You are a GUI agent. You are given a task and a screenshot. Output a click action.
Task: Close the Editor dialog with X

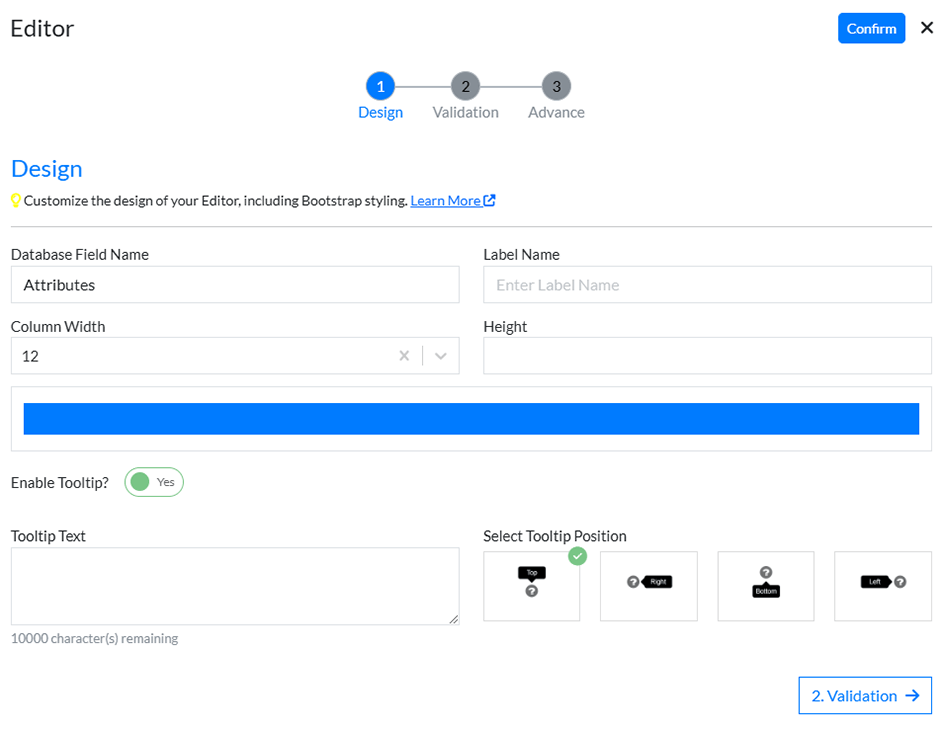point(926,28)
